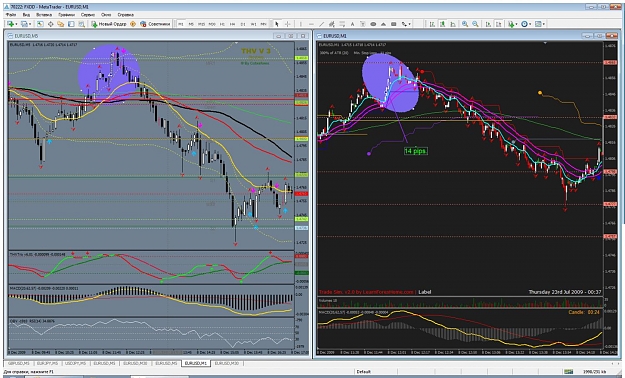The width and height of the screenshot is (625, 378).
Task: Open the Вид menu
Action: tap(26, 14)
